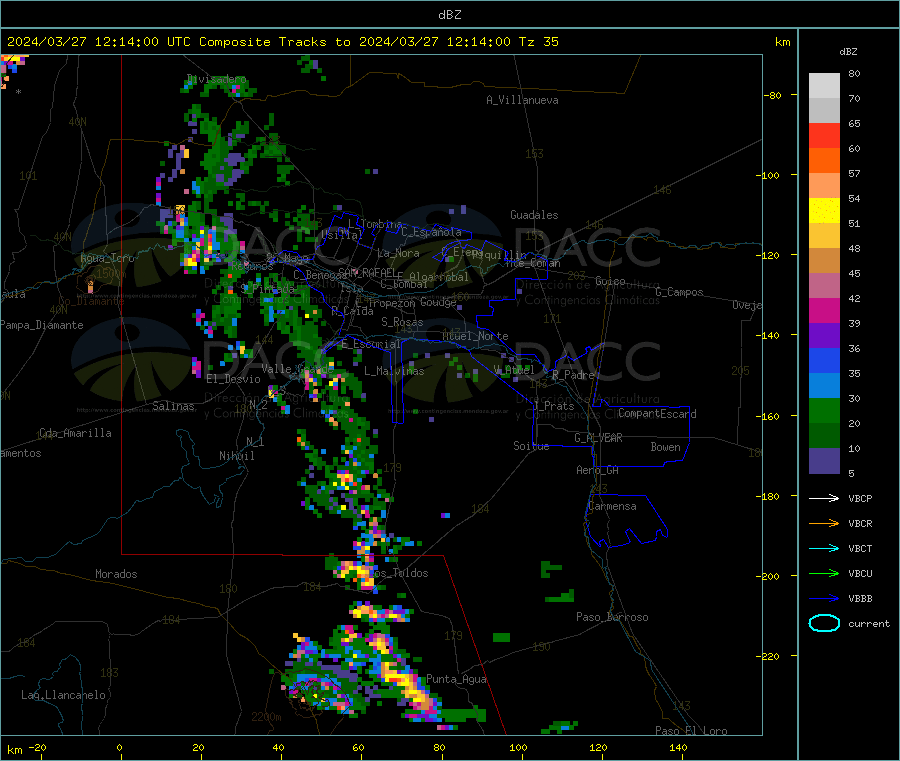The width and height of the screenshot is (900, 761).
Task: Click the 'J_Prats' map label
Action: coord(553,406)
